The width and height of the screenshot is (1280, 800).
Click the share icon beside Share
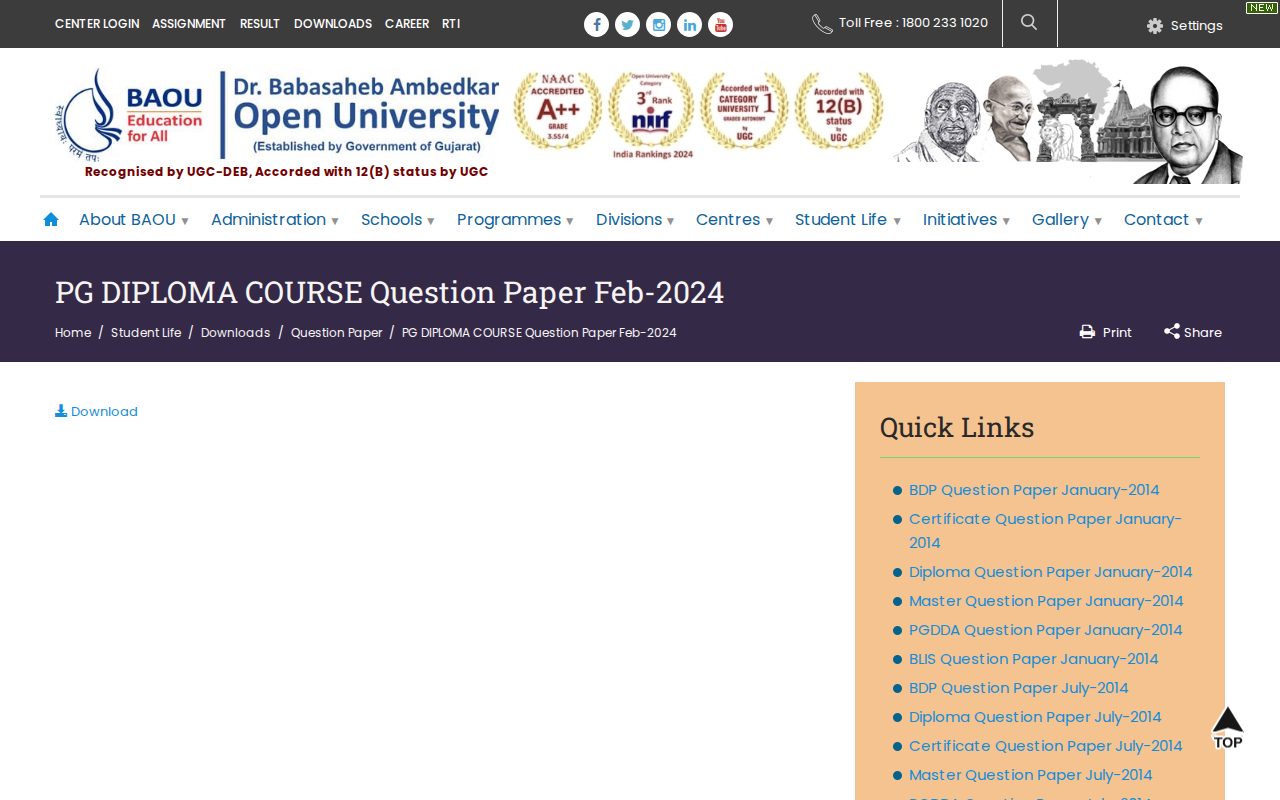point(1172,331)
